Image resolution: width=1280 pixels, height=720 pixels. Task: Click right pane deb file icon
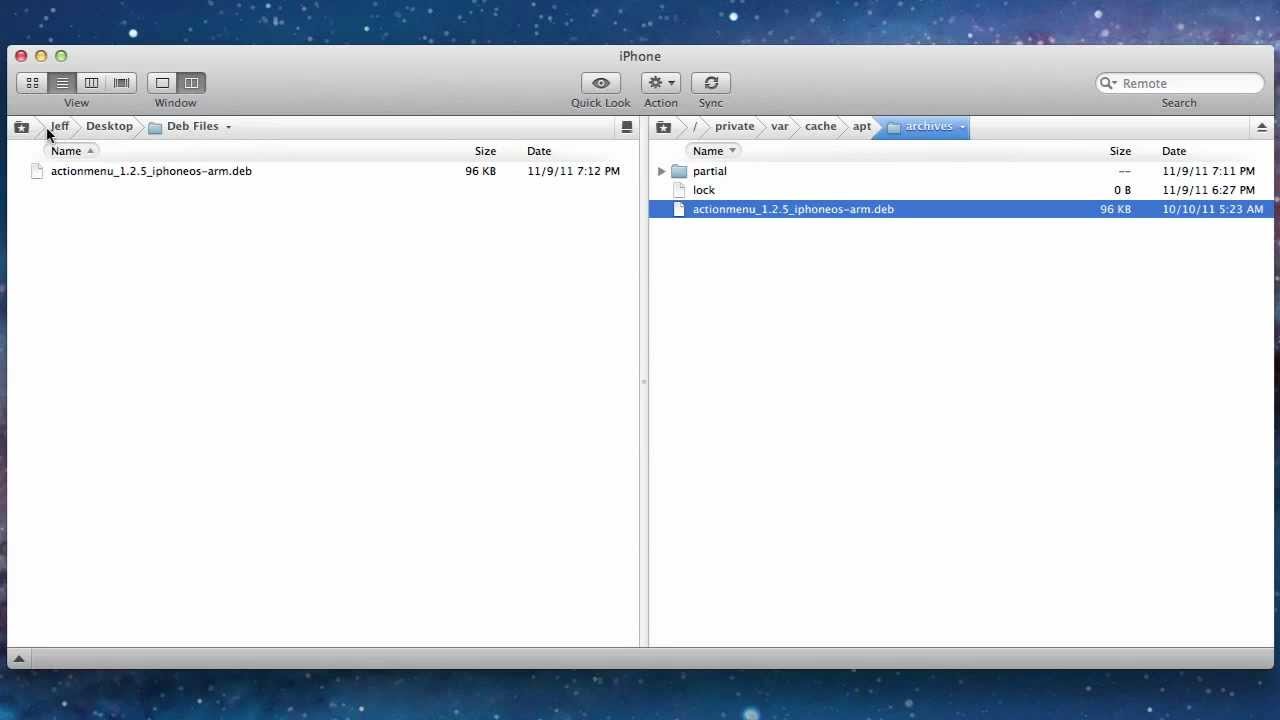tap(680, 209)
